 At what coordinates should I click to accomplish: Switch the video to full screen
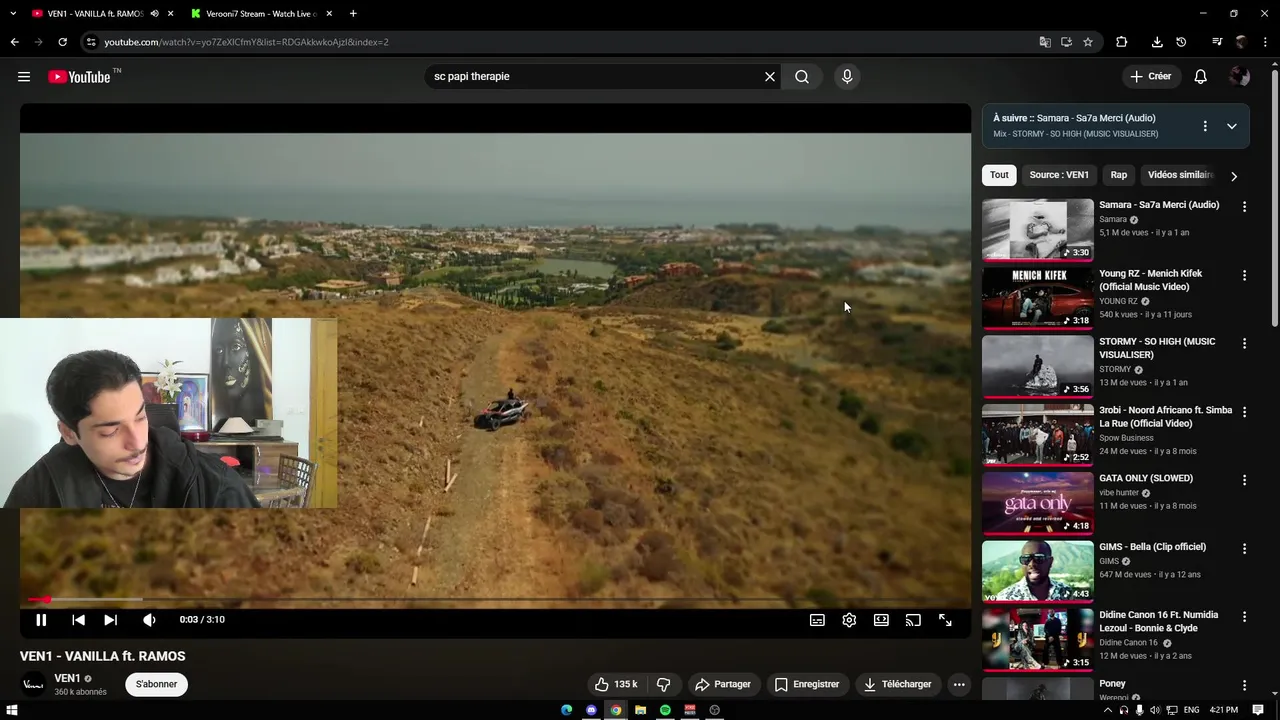(945, 620)
